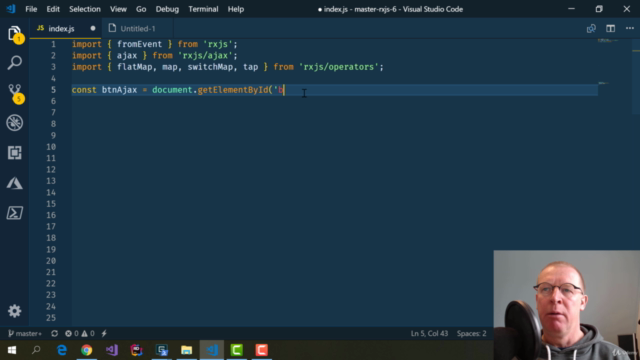Click fromEvent in the line 1 import

tap(139, 44)
